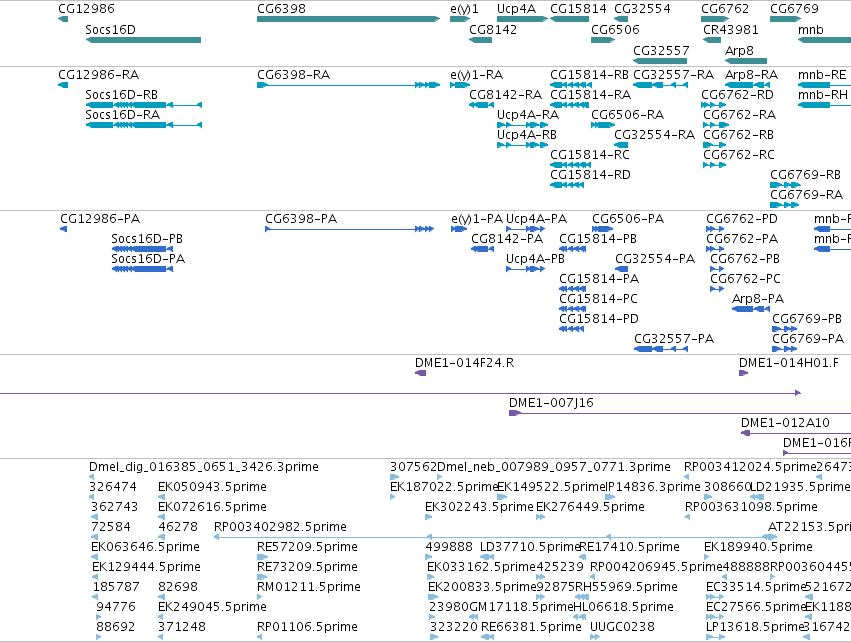The height and width of the screenshot is (642, 851).
Task: Select protein Ucp4A-PB
Action: [525, 269]
